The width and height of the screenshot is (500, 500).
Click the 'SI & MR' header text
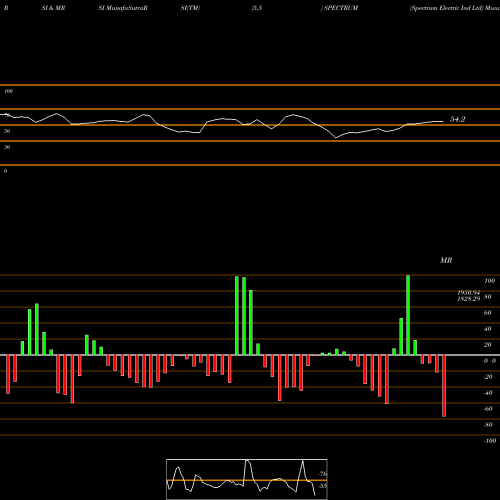53,8
